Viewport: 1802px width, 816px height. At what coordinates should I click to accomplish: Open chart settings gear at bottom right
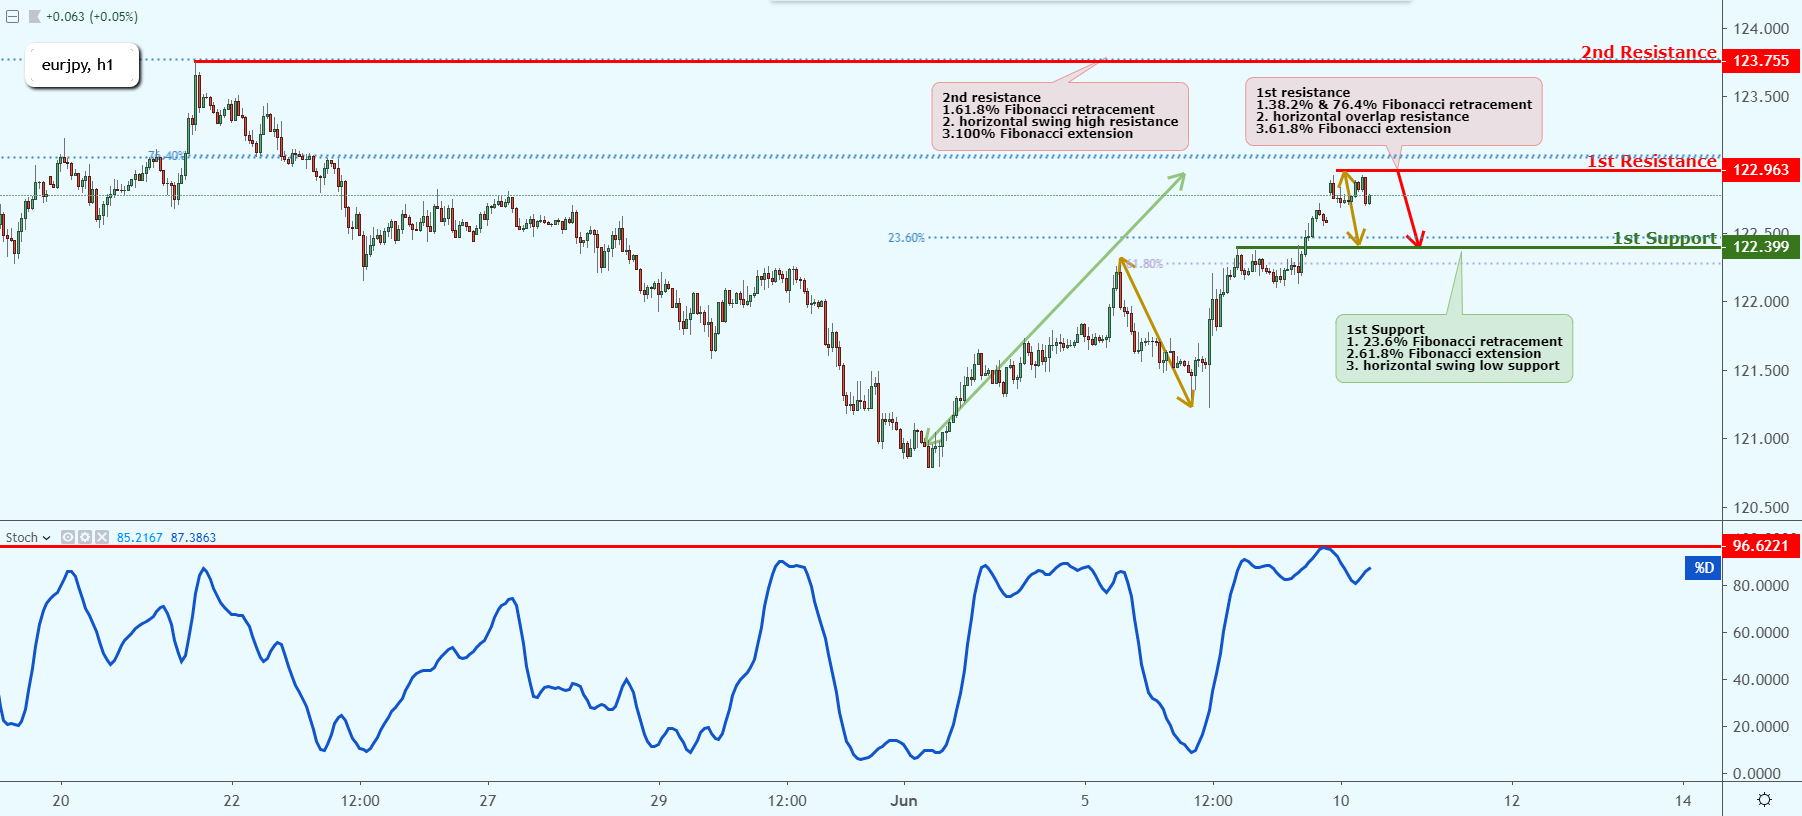point(1764,800)
